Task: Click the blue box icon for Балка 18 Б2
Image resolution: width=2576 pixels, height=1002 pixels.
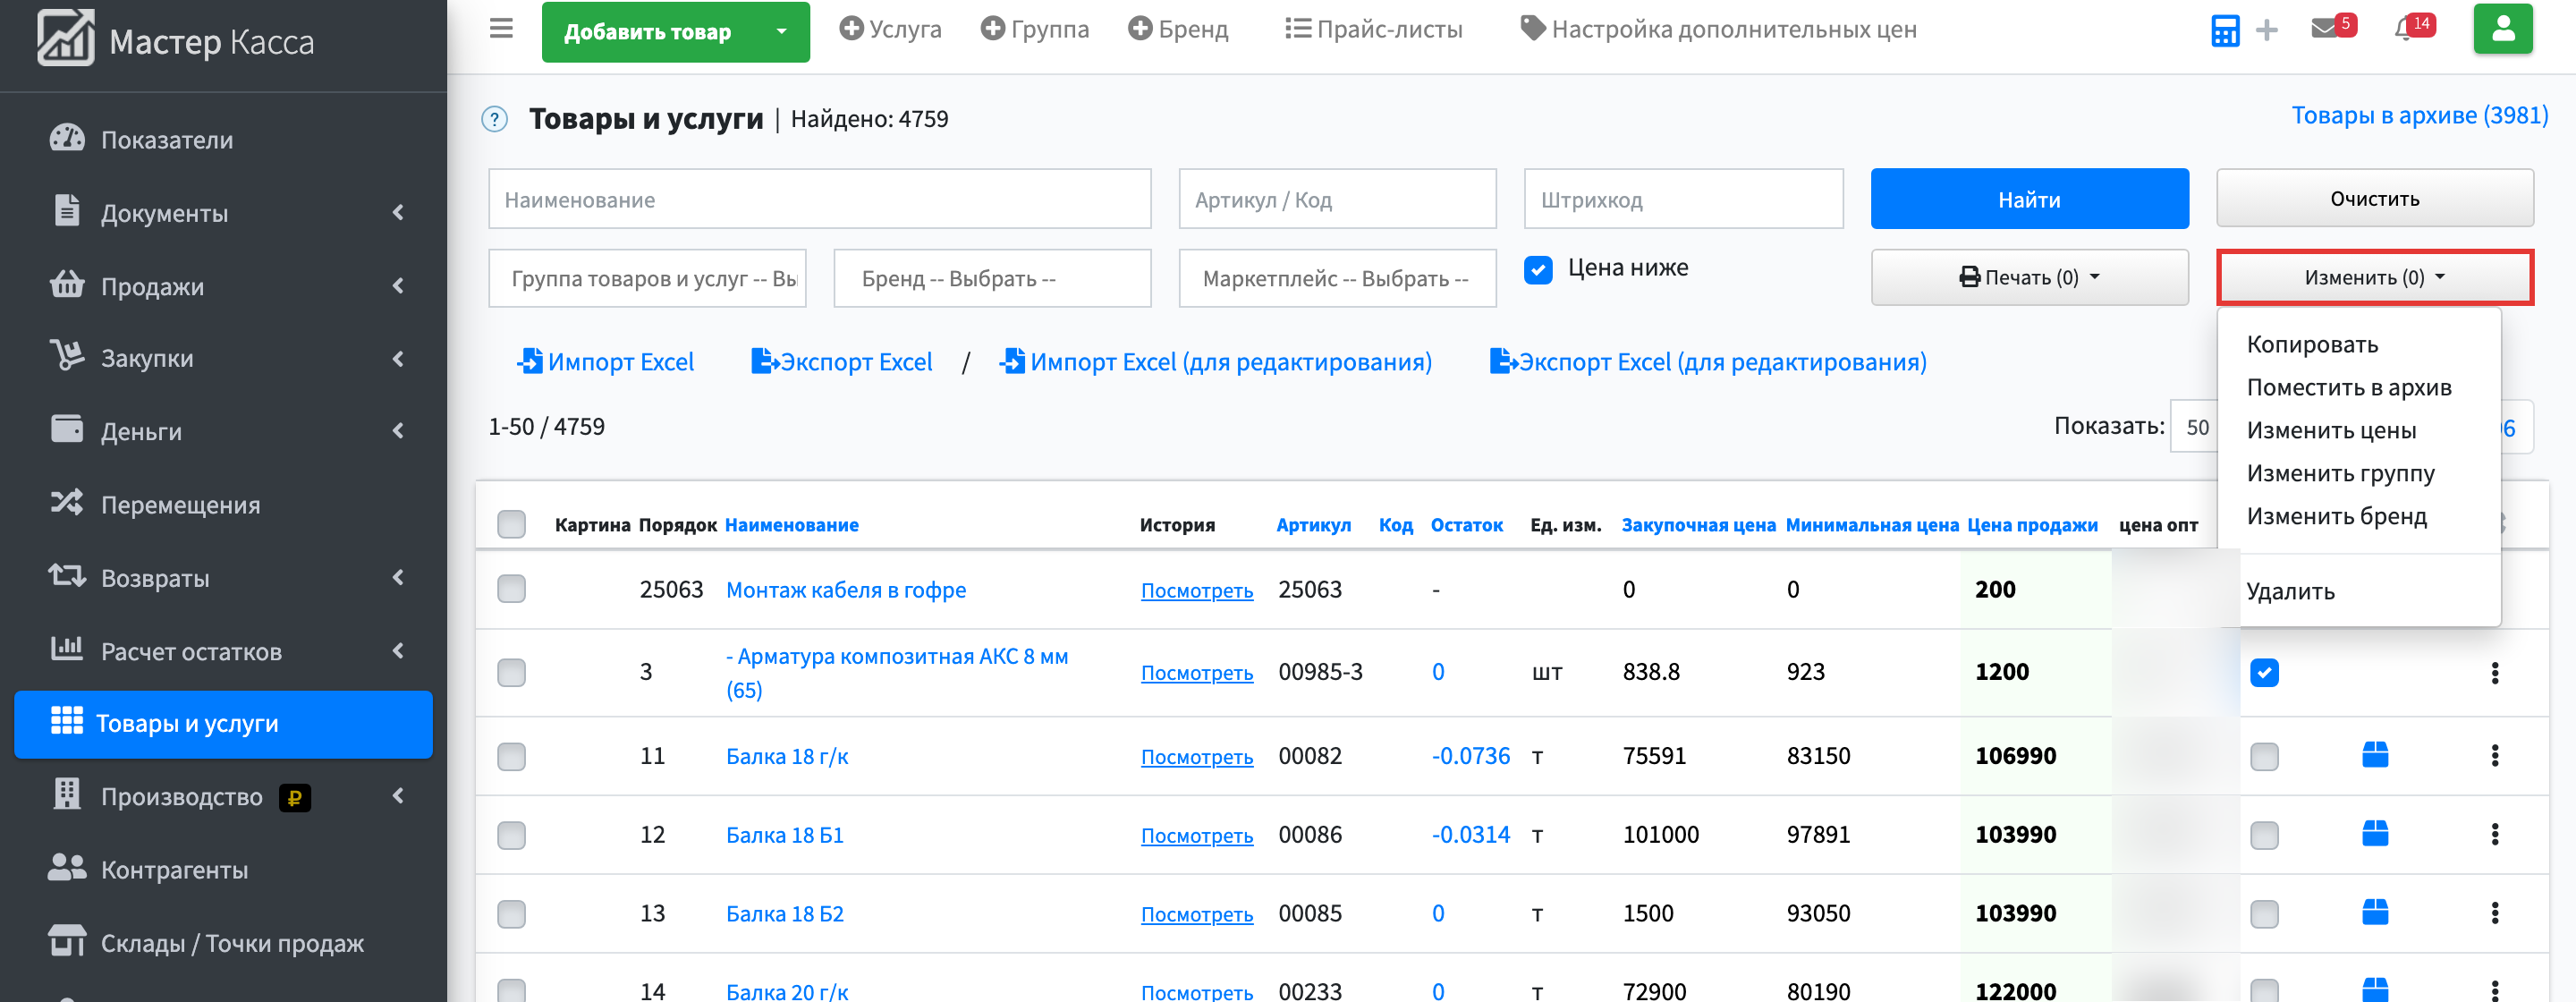Action: (x=2375, y=912)
